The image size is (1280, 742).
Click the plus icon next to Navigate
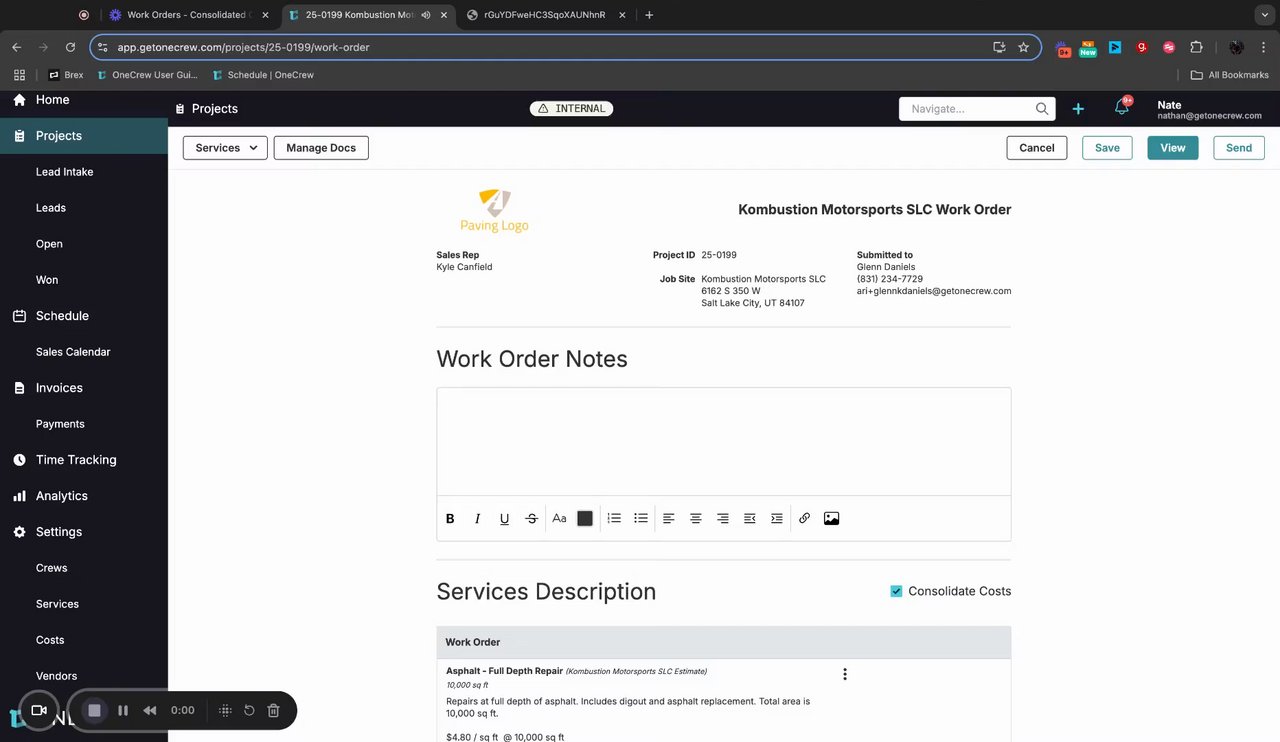tap(1078, 108)
